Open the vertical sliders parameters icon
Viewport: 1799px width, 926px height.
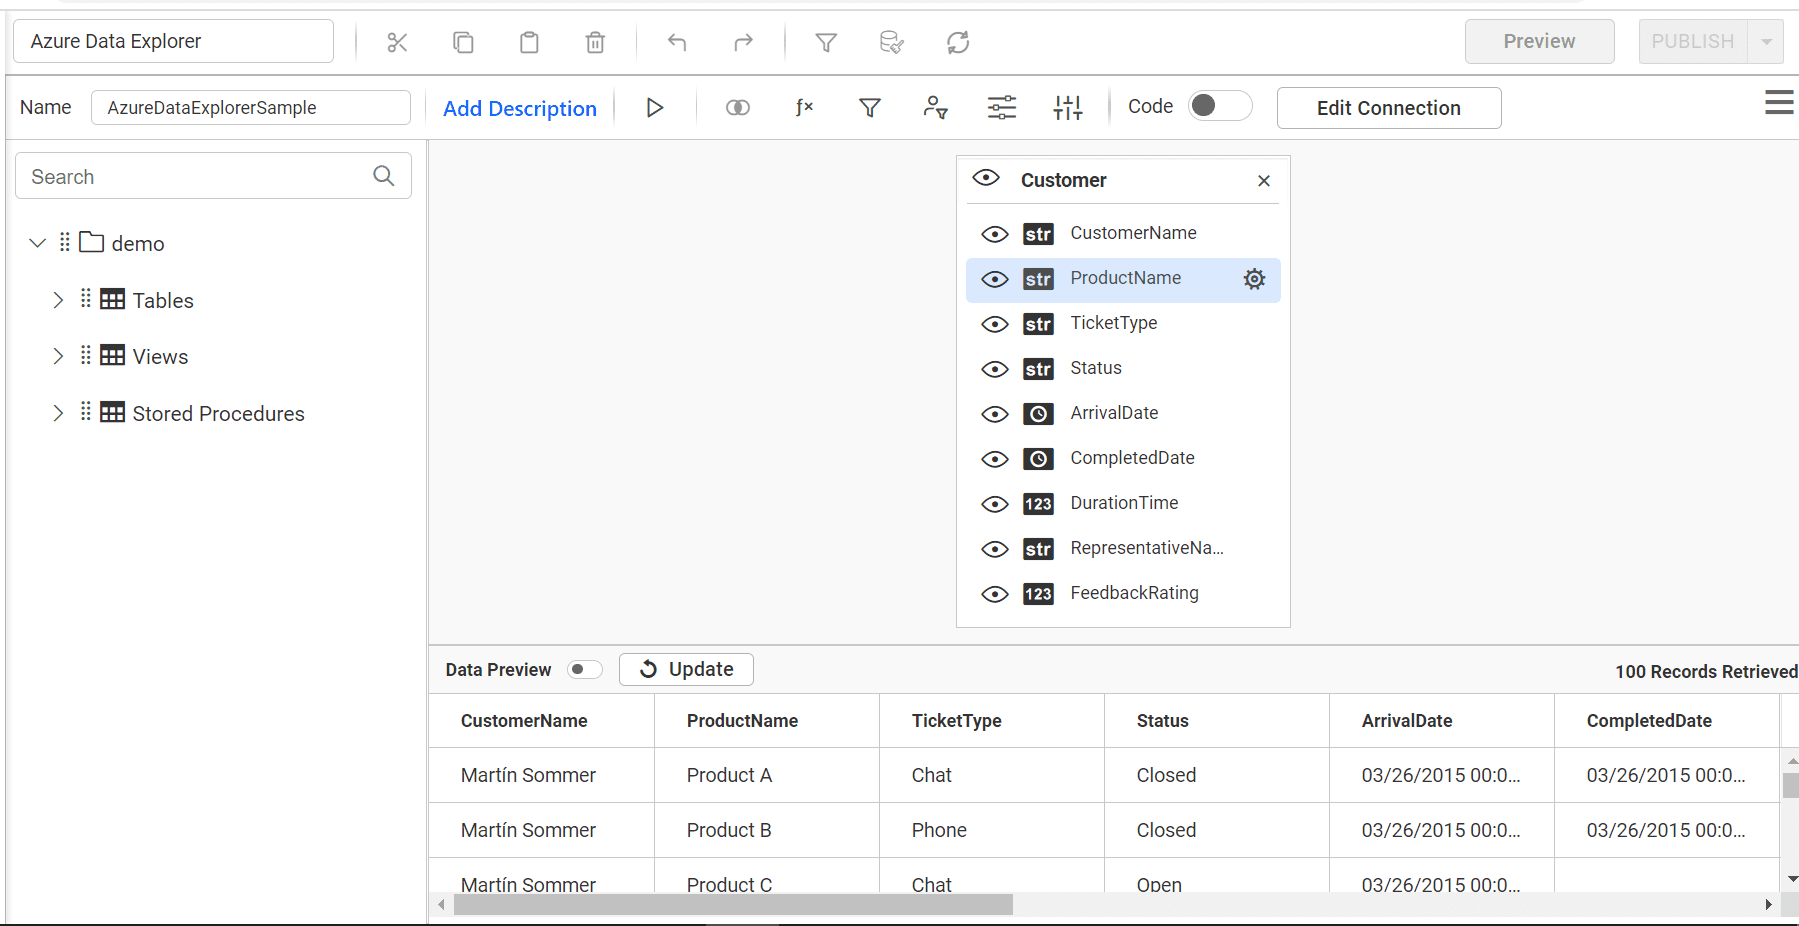(1068, 107)
